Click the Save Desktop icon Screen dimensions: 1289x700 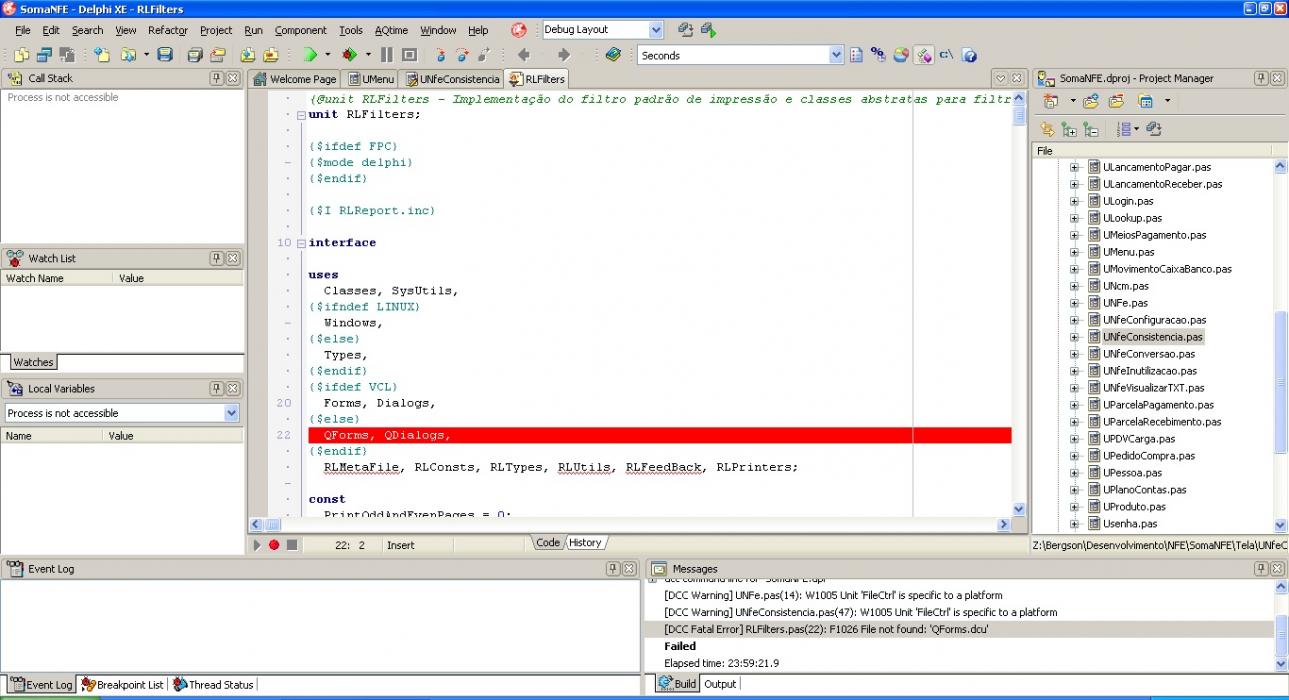686,30
